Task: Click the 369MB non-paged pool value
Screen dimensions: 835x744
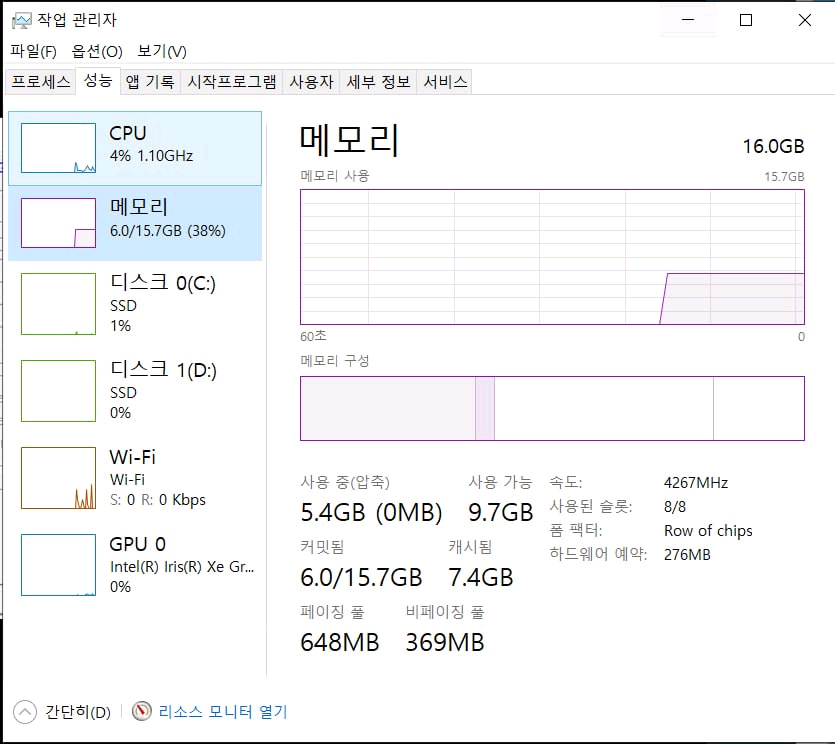Action: point(445,642)
